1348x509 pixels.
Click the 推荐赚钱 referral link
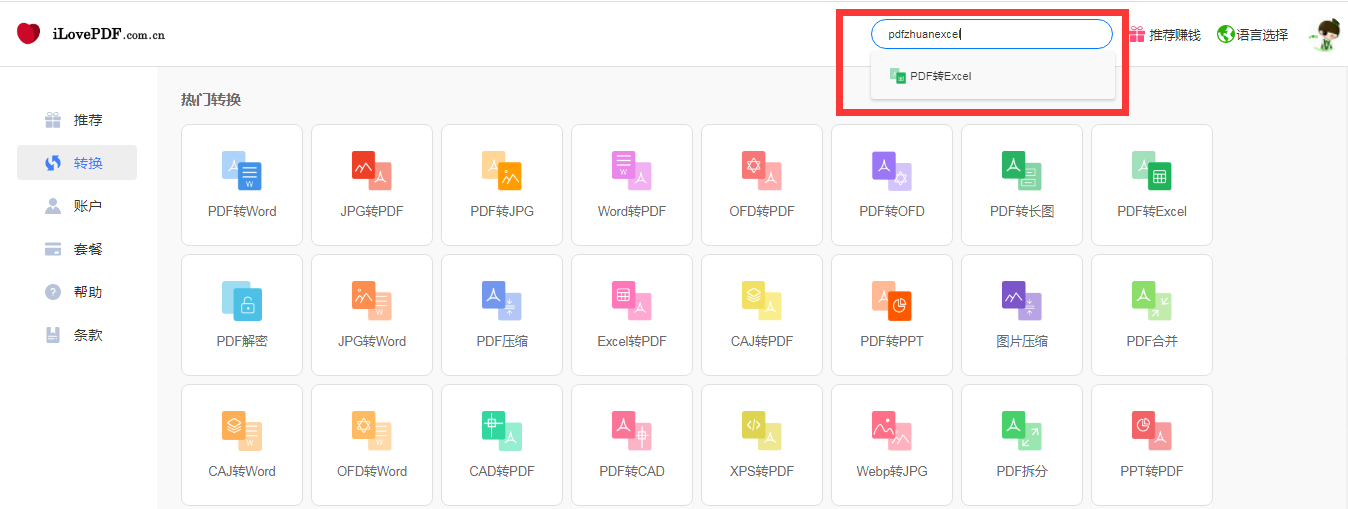pos(1164,35)
